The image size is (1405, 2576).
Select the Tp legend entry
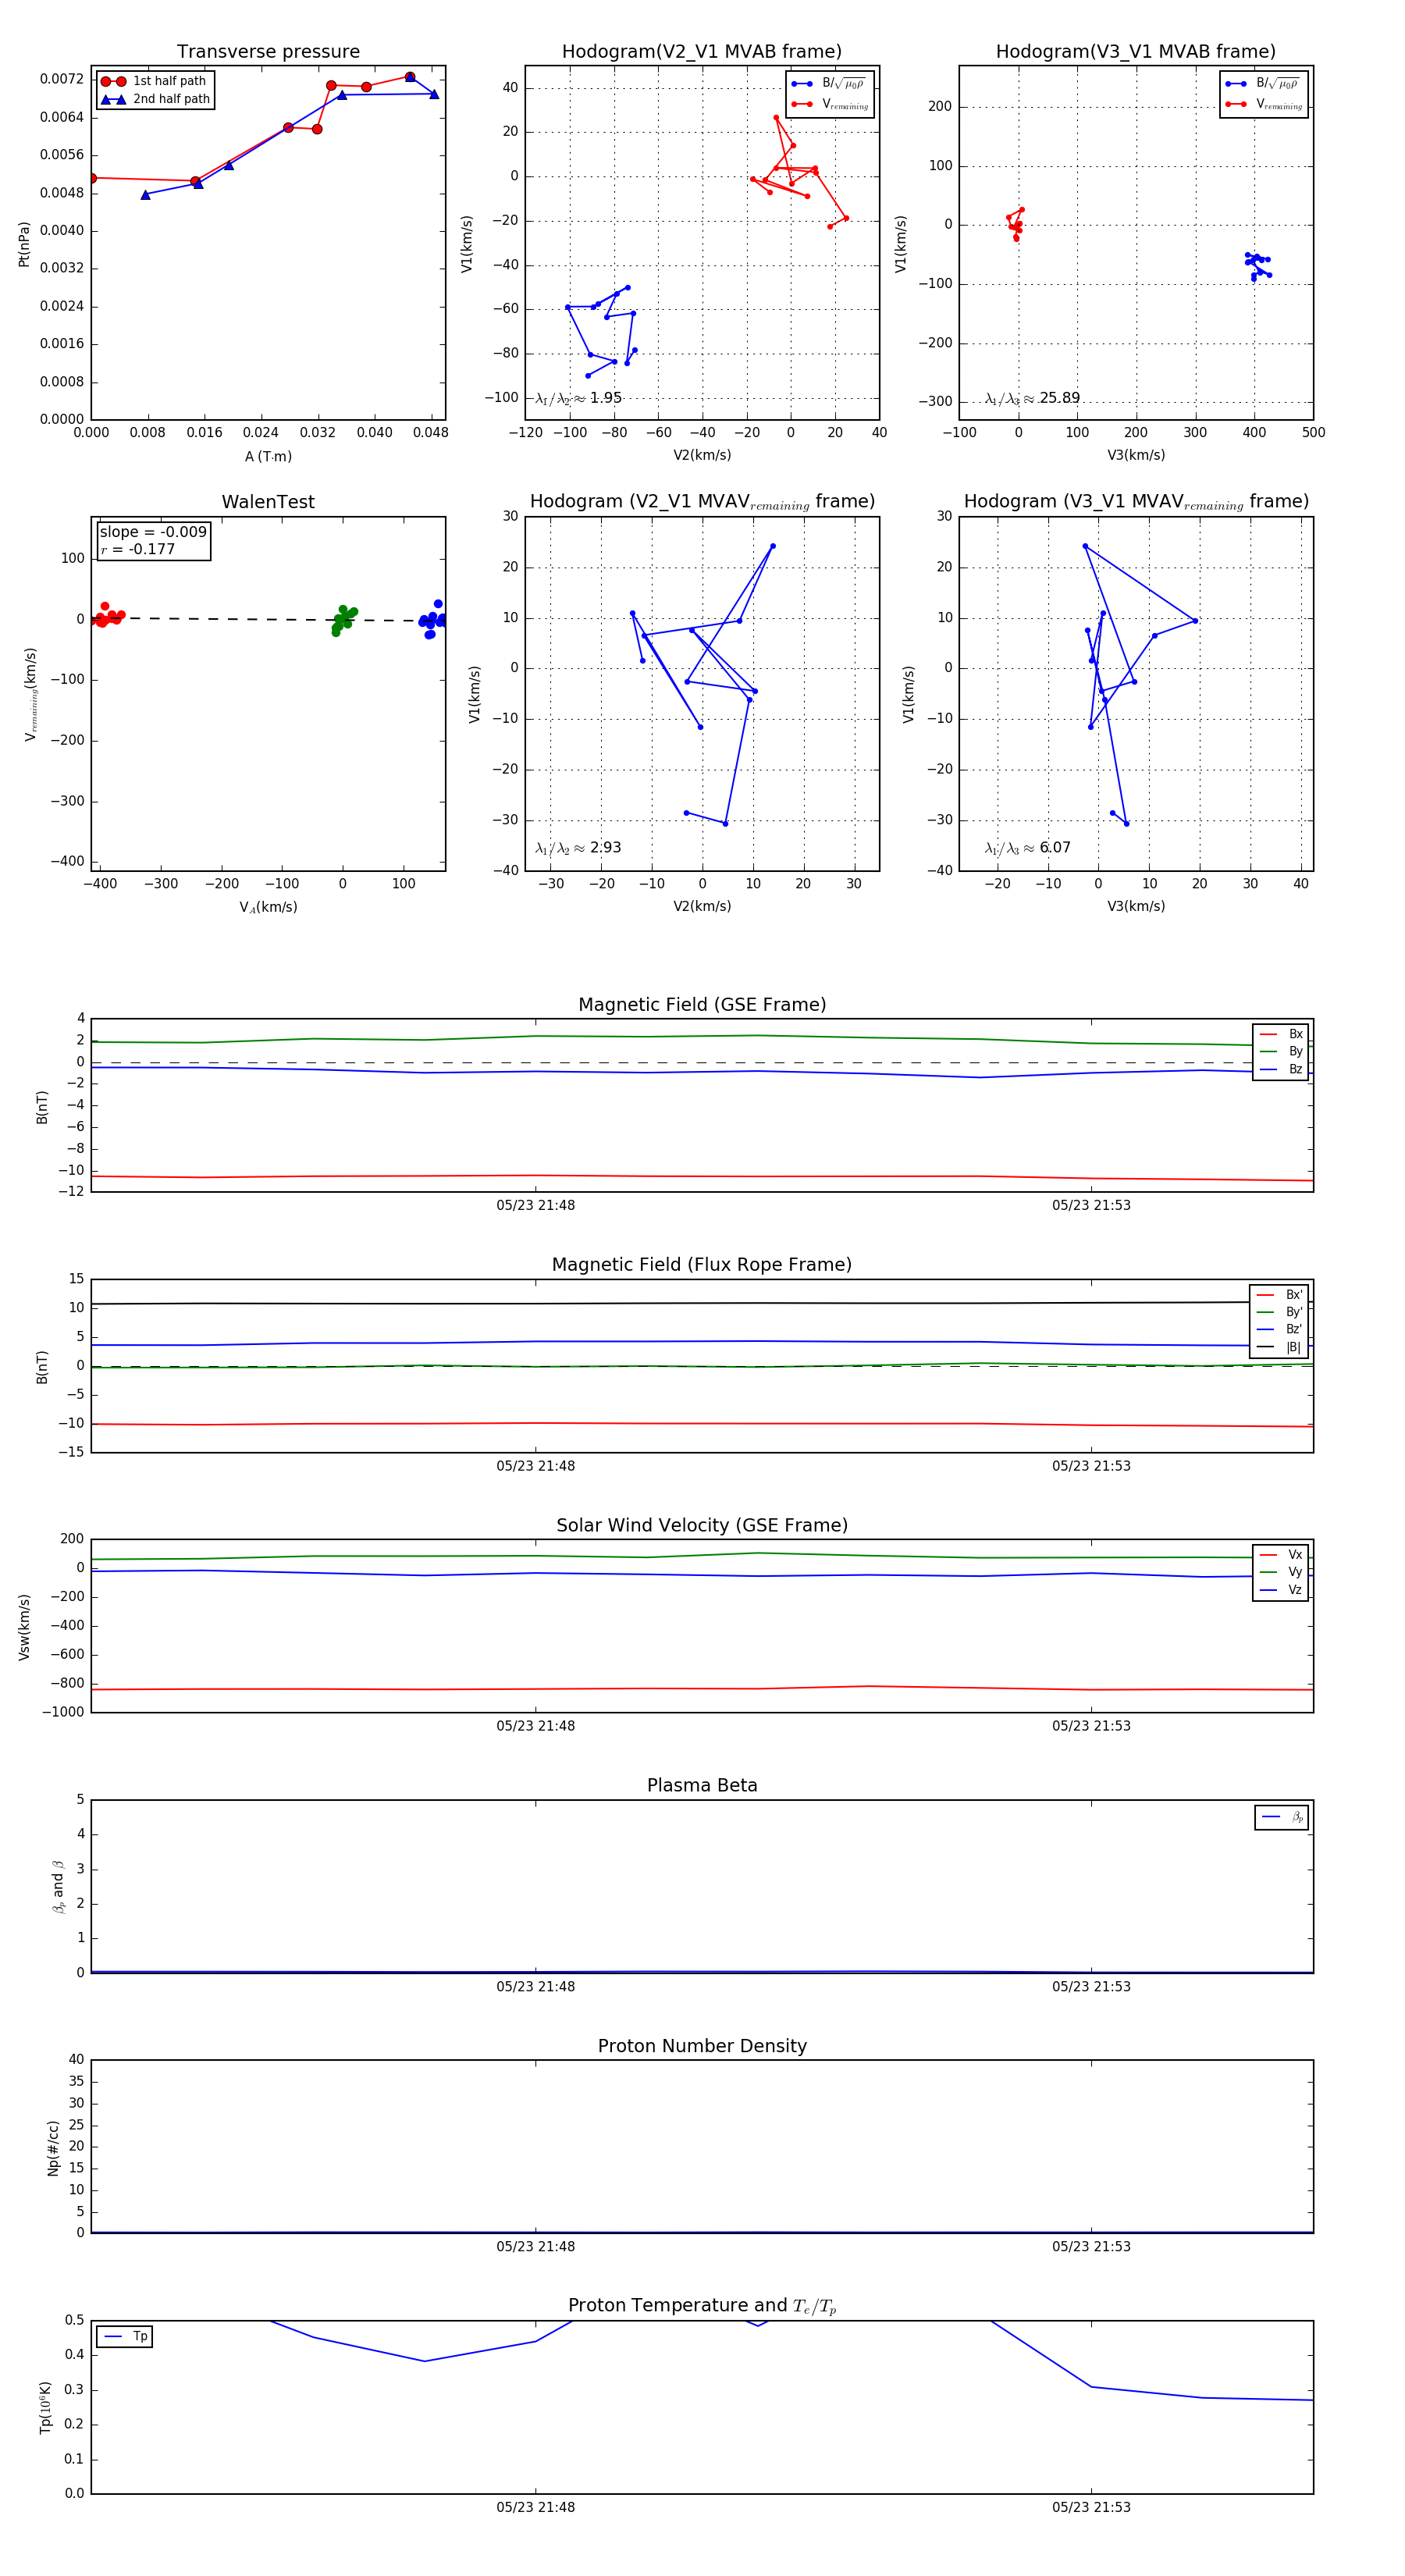click(125, 2337)
